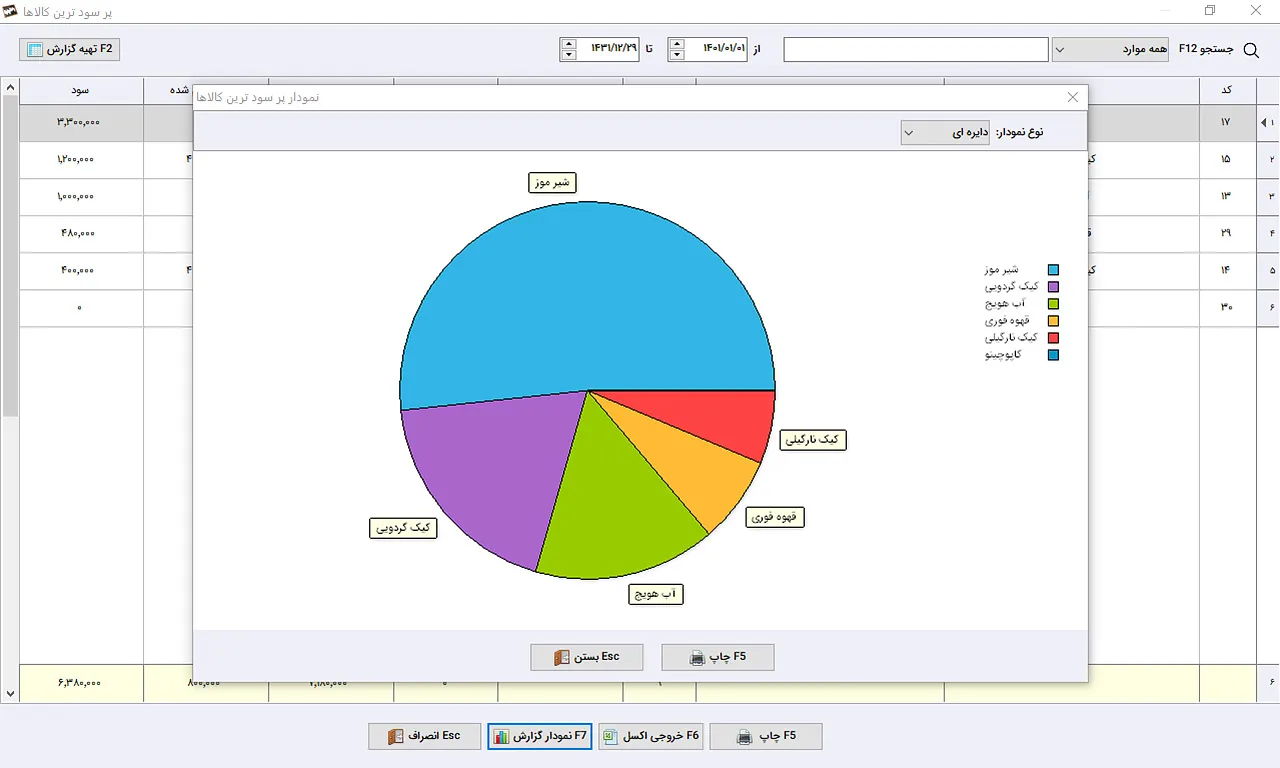This screenshot has width=1280, height=768.
Task: Click the کیک گردویی purple legend swatch
Action: point(1053,287)
